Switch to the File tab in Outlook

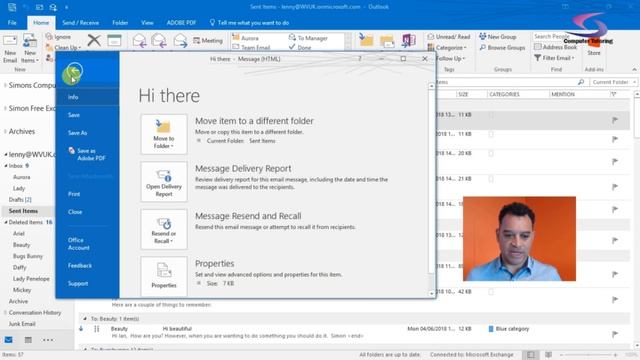12,23
